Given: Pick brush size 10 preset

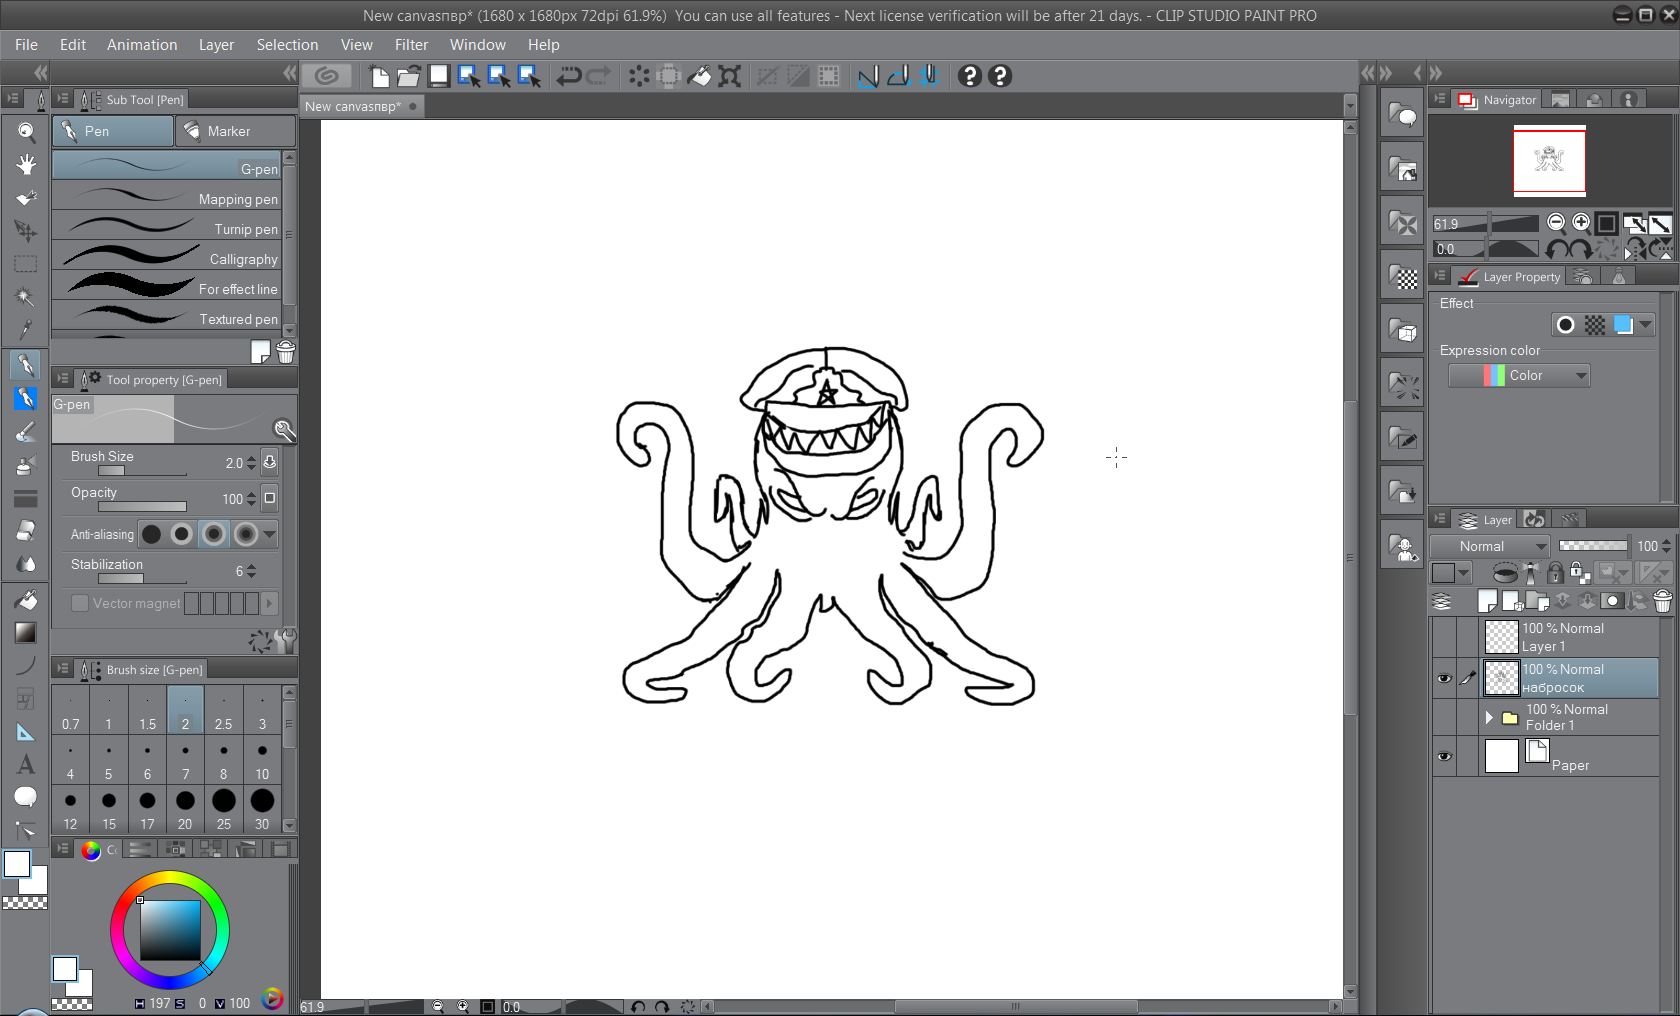Looking at the screenshot, I should pyautogui.click(x=262, y=760).
